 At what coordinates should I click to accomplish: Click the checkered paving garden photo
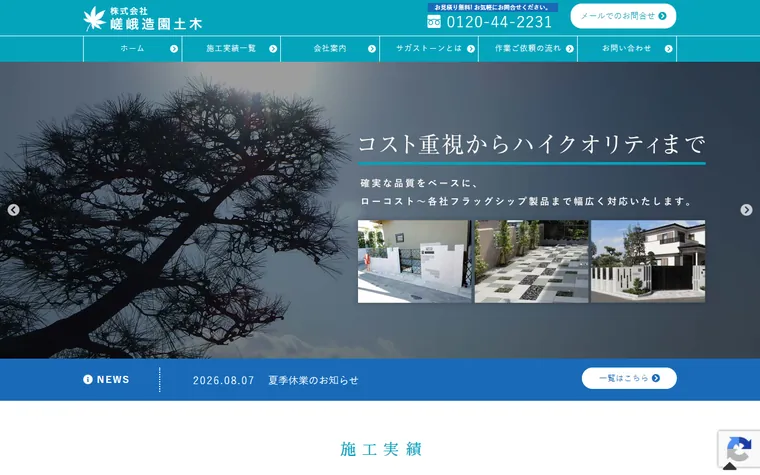pos(531,262)
